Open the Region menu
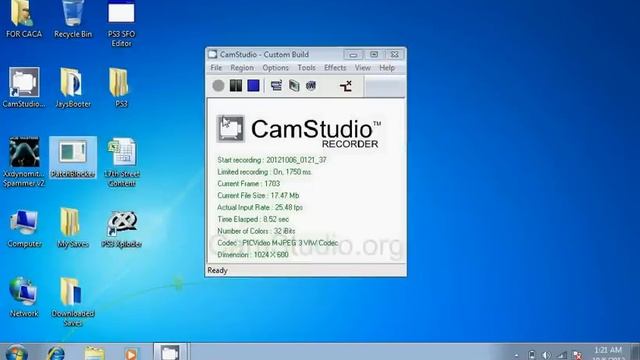The image size is (640, 360). (242, 68)
